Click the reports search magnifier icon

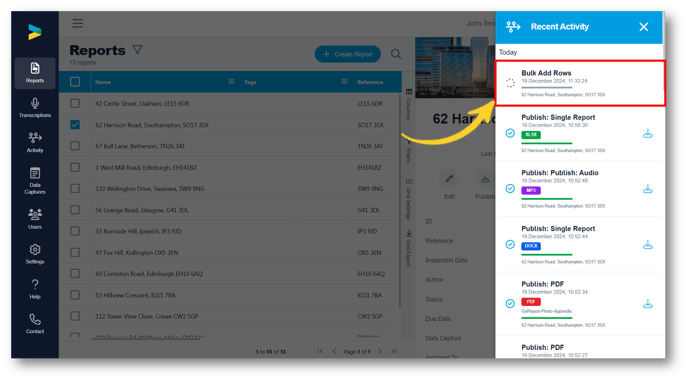(x=396, y=54)
